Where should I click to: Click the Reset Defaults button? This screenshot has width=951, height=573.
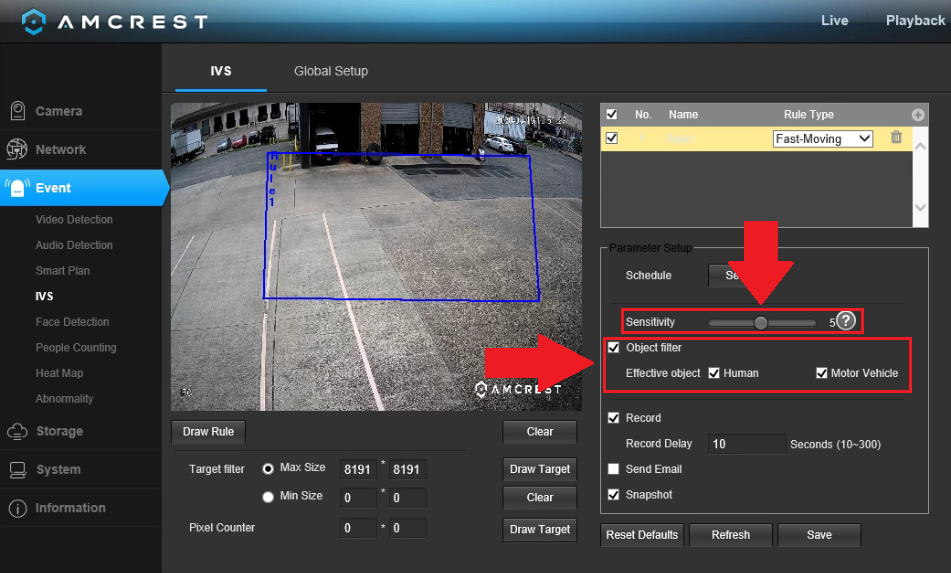642,535
